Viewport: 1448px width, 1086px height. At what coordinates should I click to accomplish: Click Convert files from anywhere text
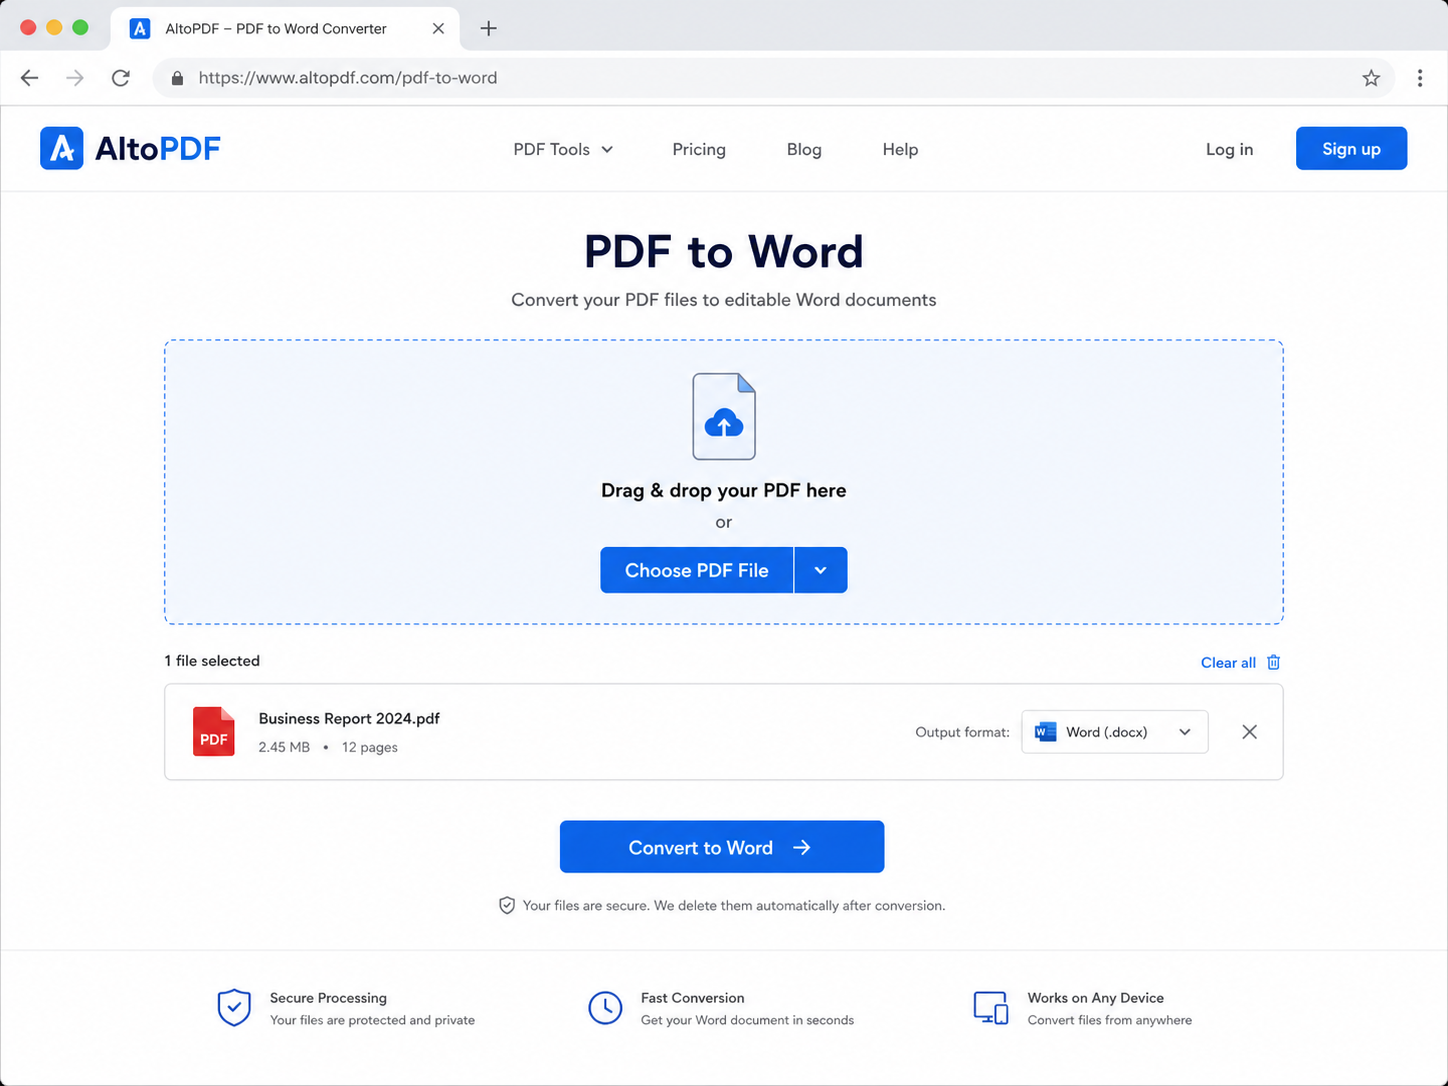[x=1110, y=1020]
